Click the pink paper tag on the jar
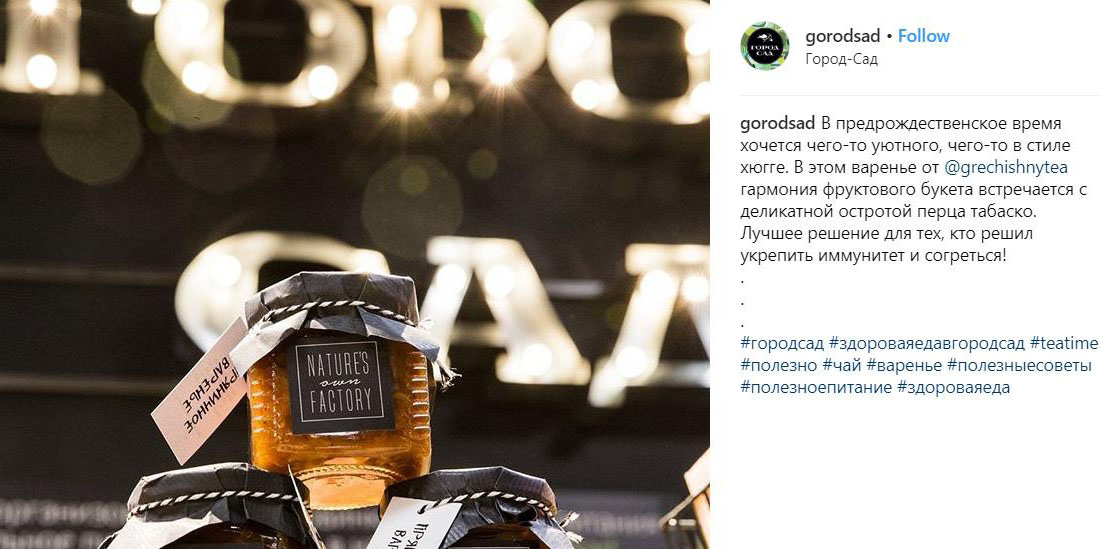This screenshot has width=1106, height=549. click(200, 390)
